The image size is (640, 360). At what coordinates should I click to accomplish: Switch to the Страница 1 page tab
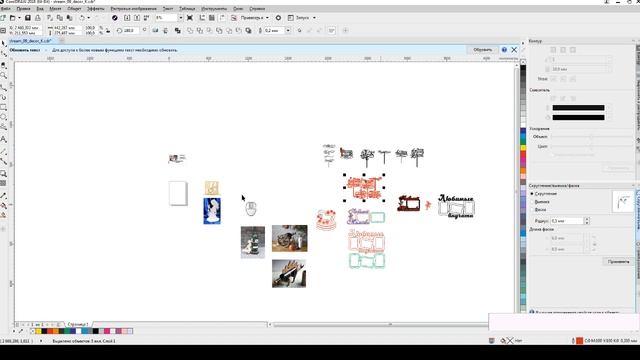pos(78,324)
